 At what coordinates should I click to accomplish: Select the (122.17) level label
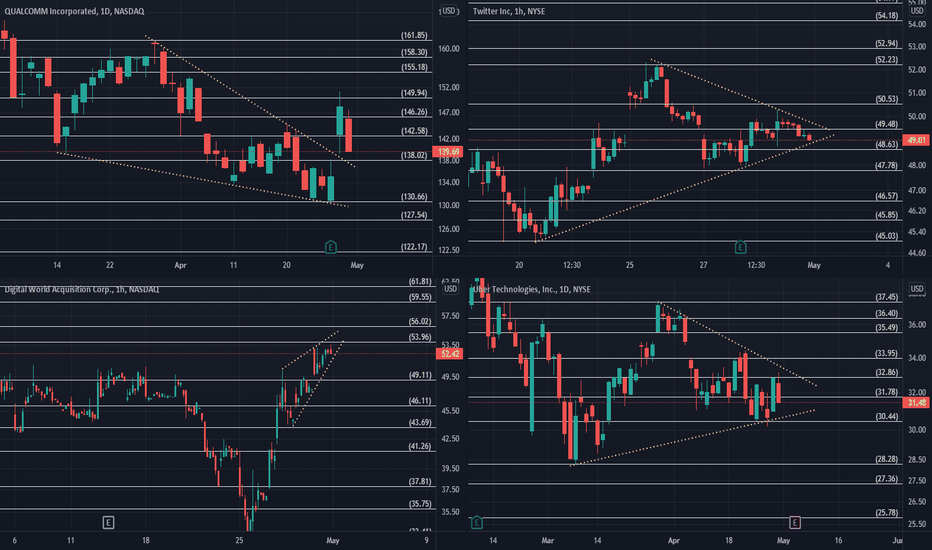(414, 247)
